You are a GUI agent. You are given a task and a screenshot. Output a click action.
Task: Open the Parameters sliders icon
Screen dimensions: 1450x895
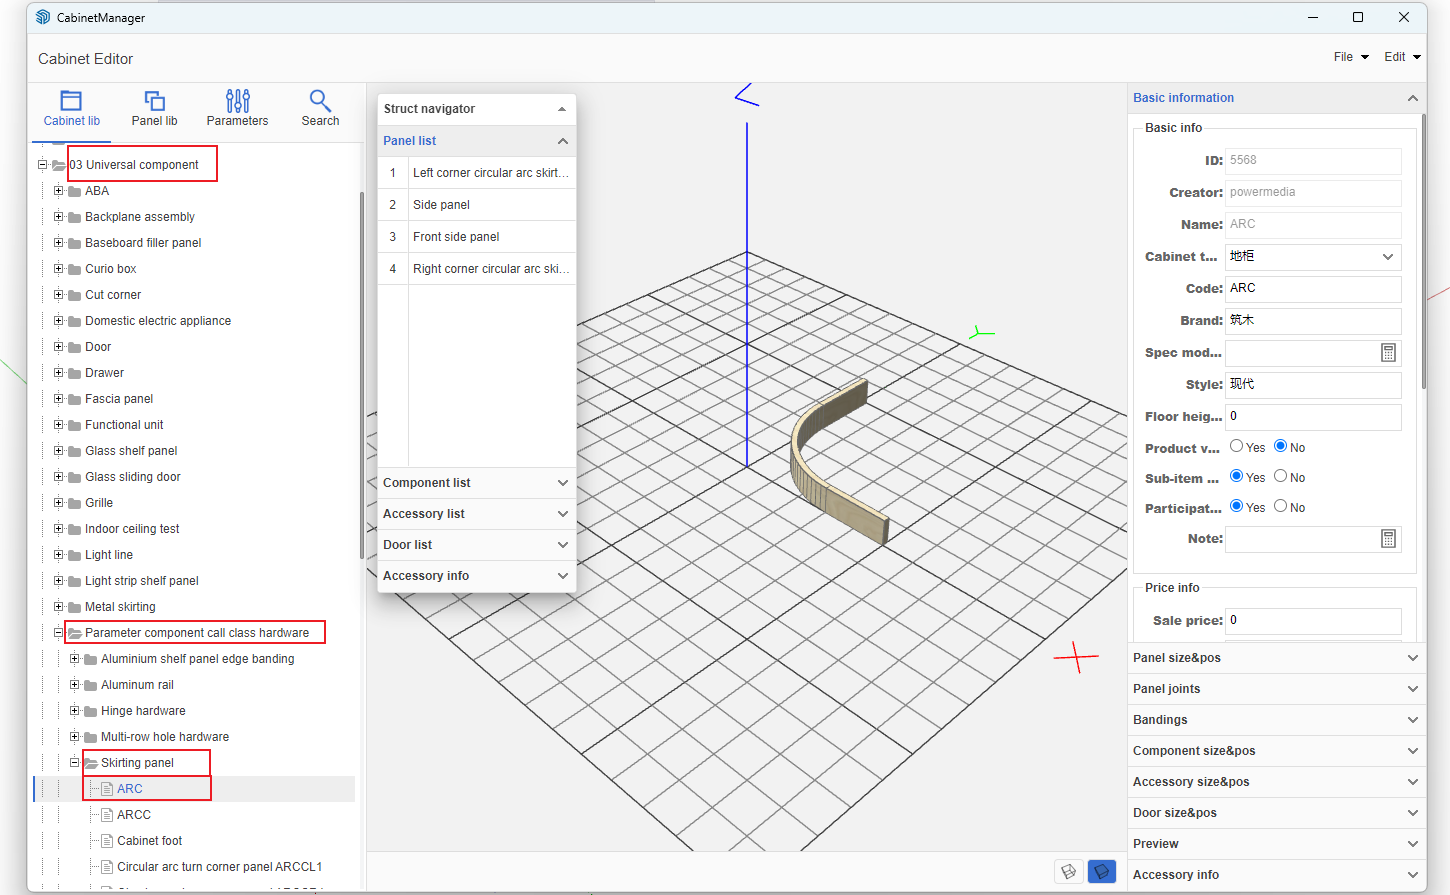pyautogui.click(x=237, y=101)
